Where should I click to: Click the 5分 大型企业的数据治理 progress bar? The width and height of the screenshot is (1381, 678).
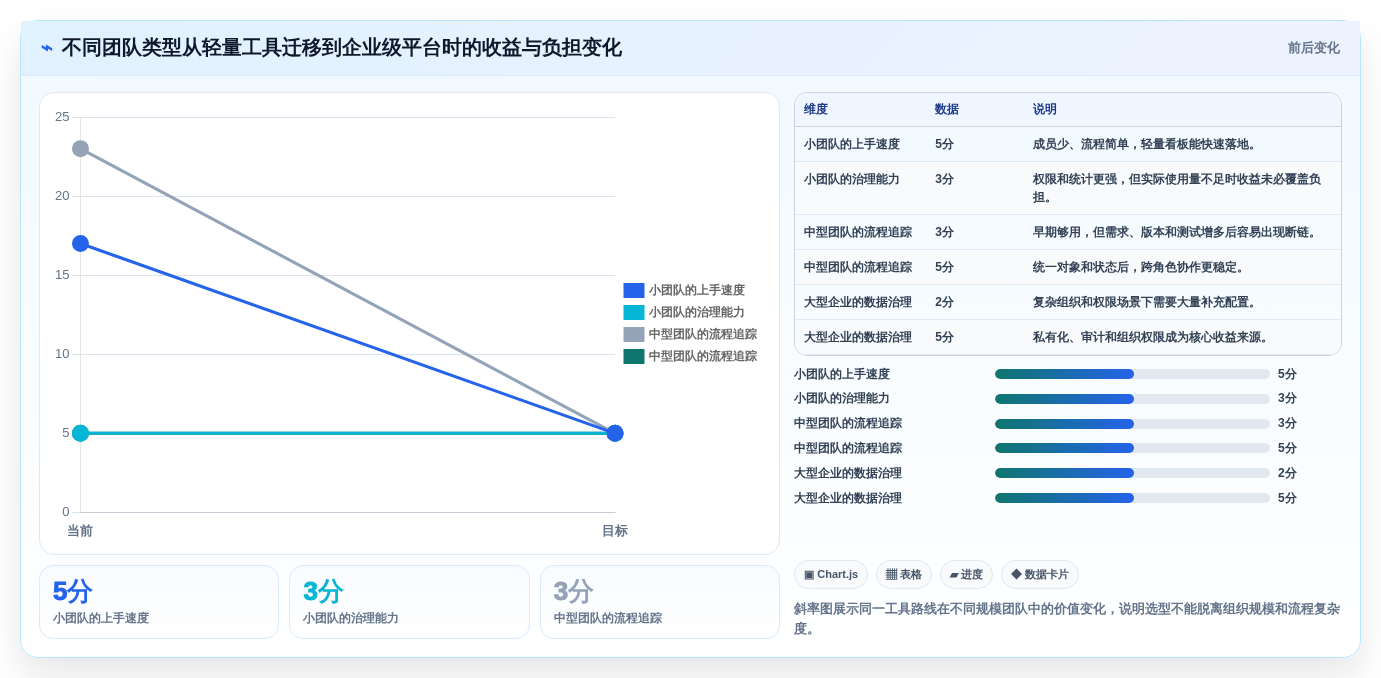(x=1132, y=498)
